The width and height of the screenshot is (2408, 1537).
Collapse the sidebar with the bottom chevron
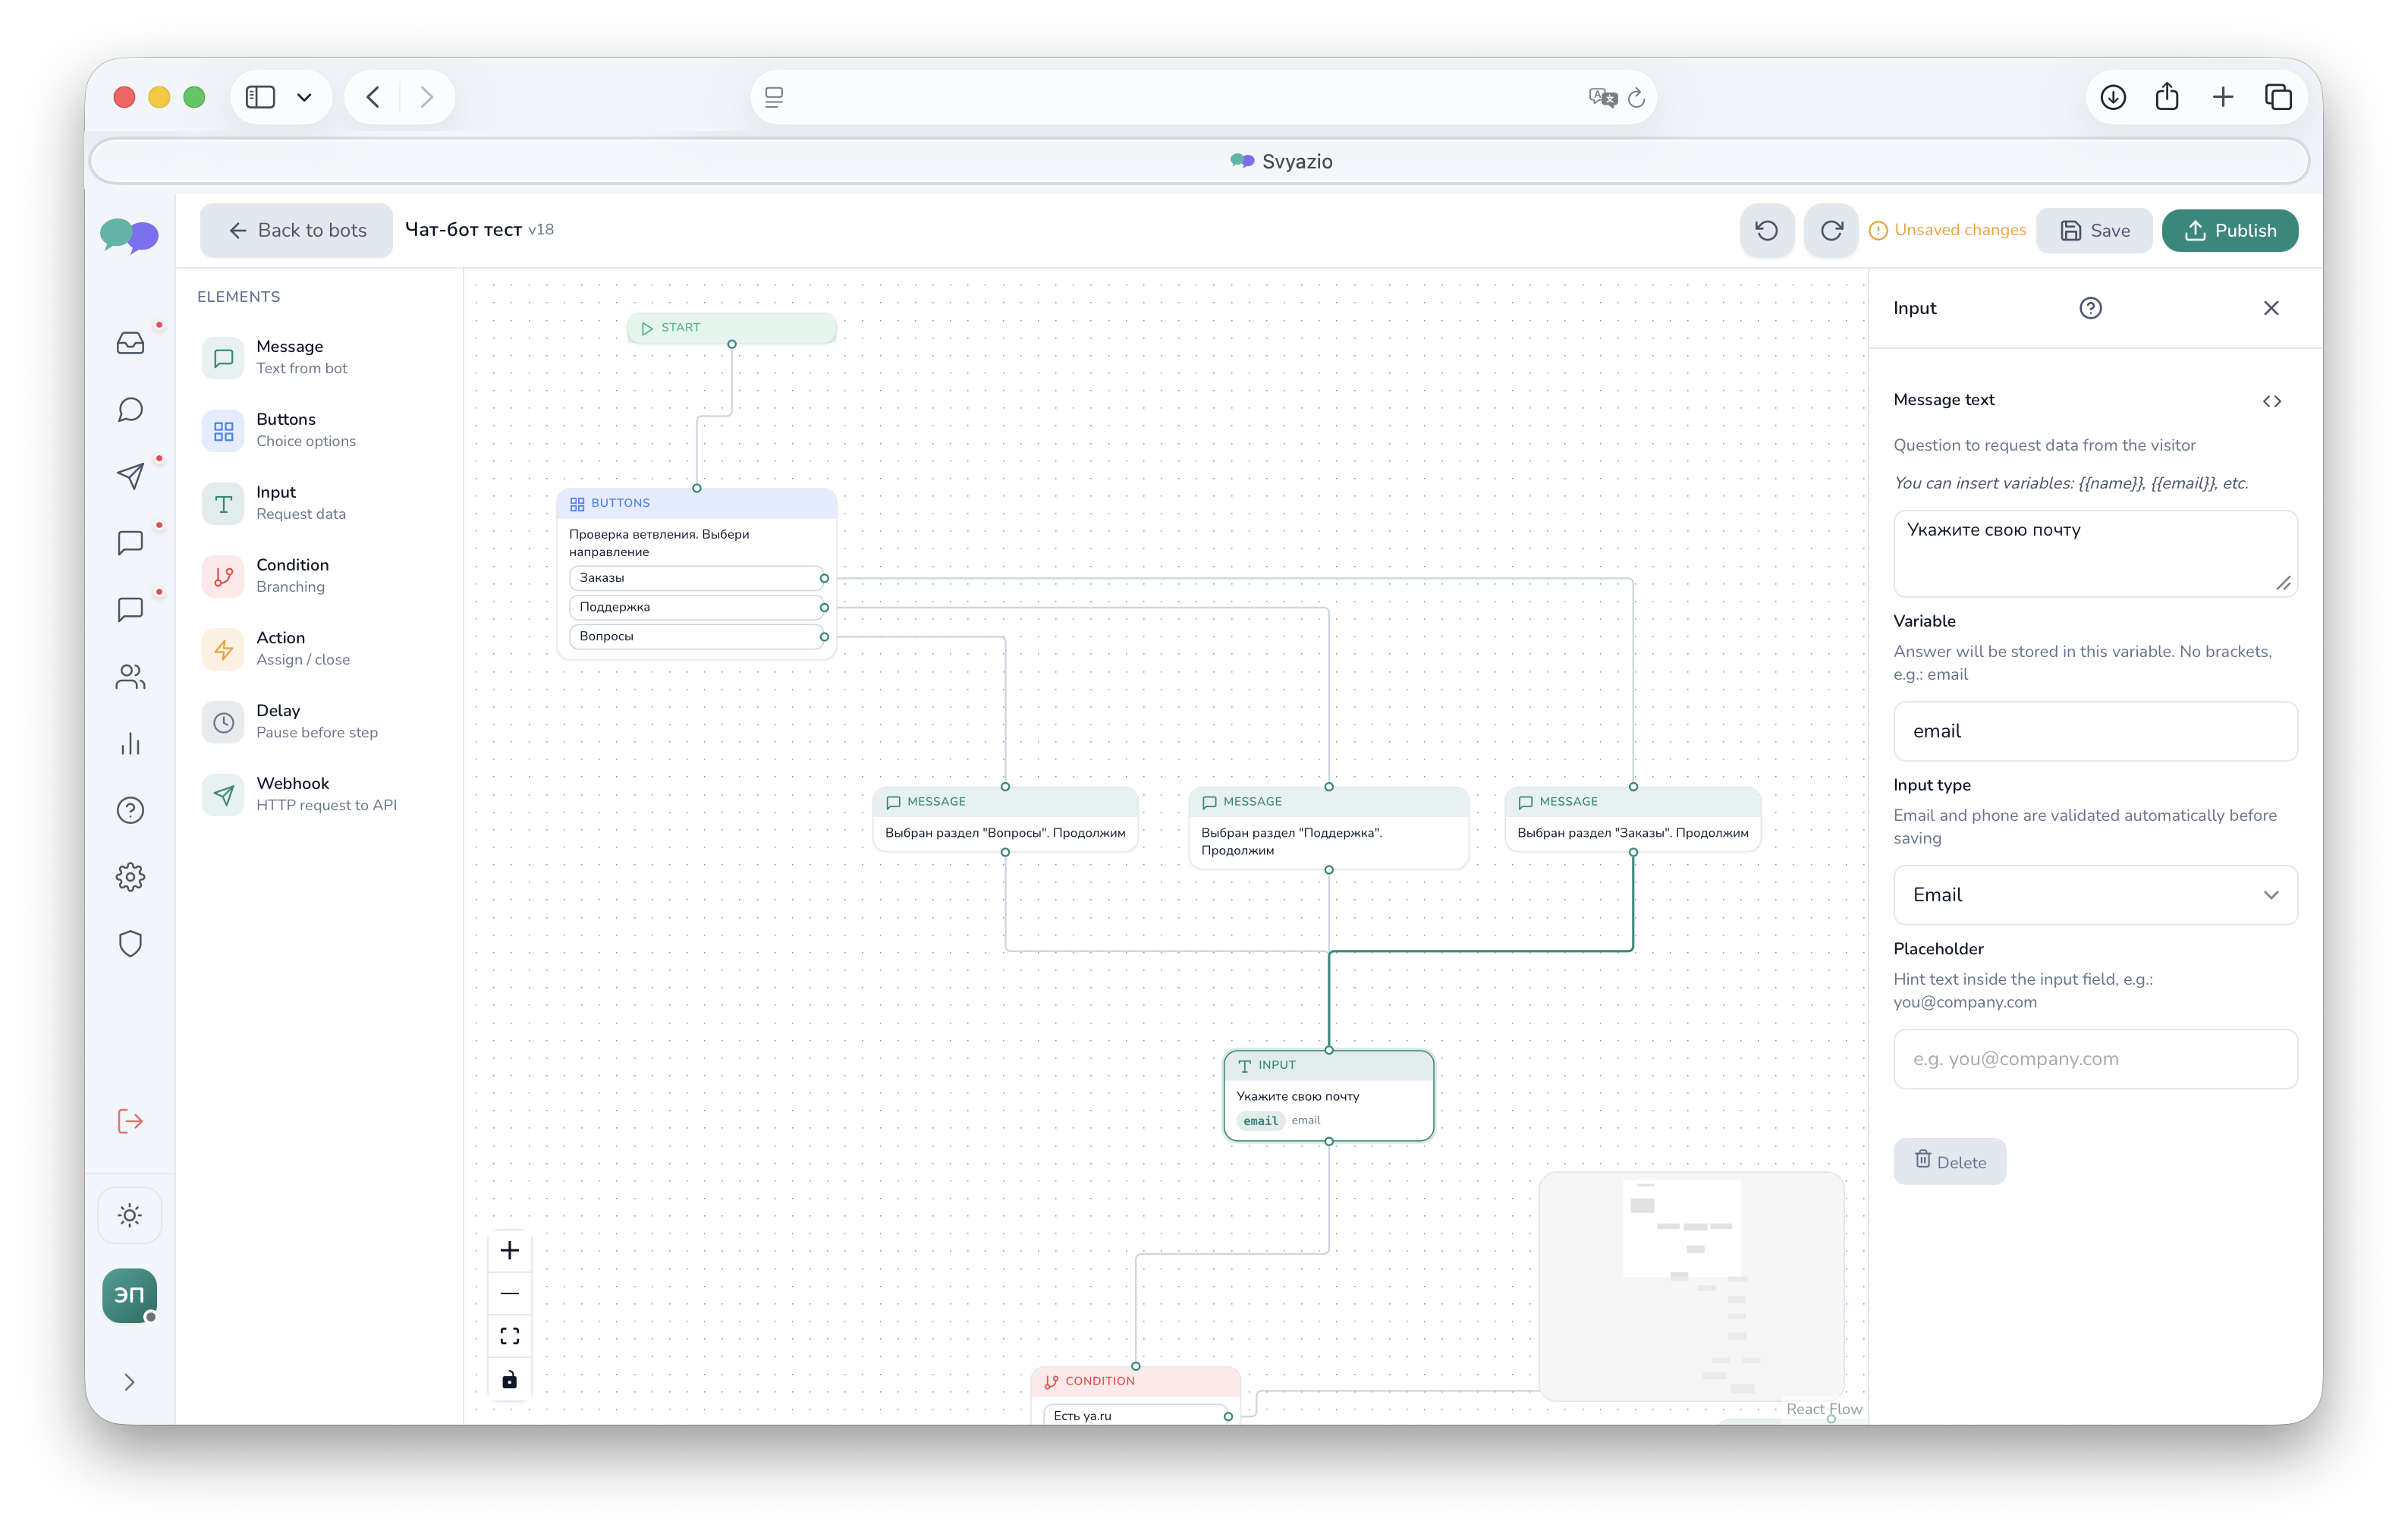[x=130, y=1381]
